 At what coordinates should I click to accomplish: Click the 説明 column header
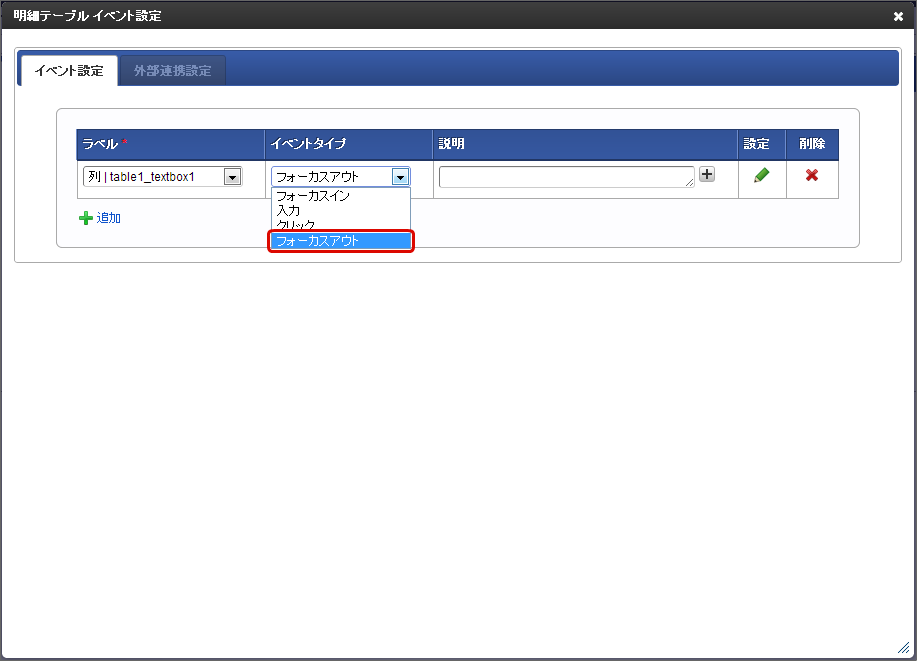click(585, 144)
